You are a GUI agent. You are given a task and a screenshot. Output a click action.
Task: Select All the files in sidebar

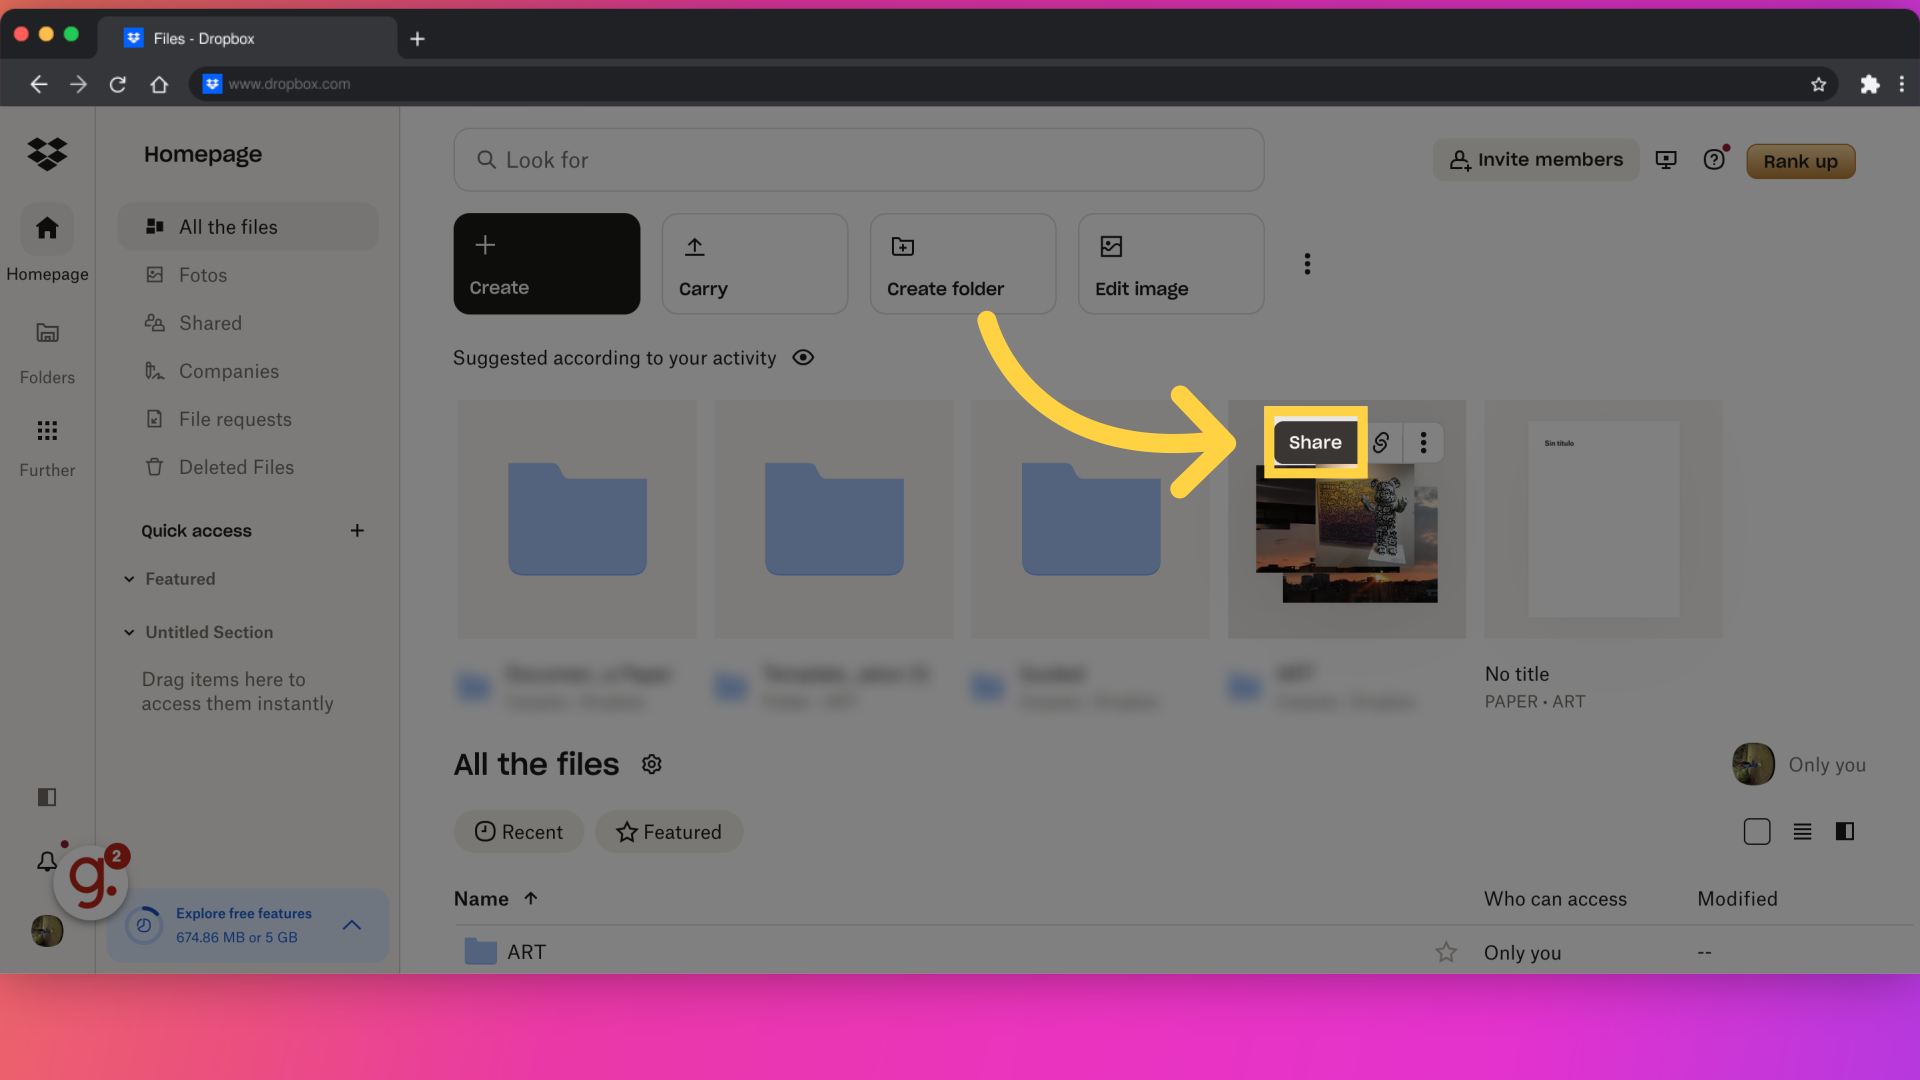[x=248, y=227]
